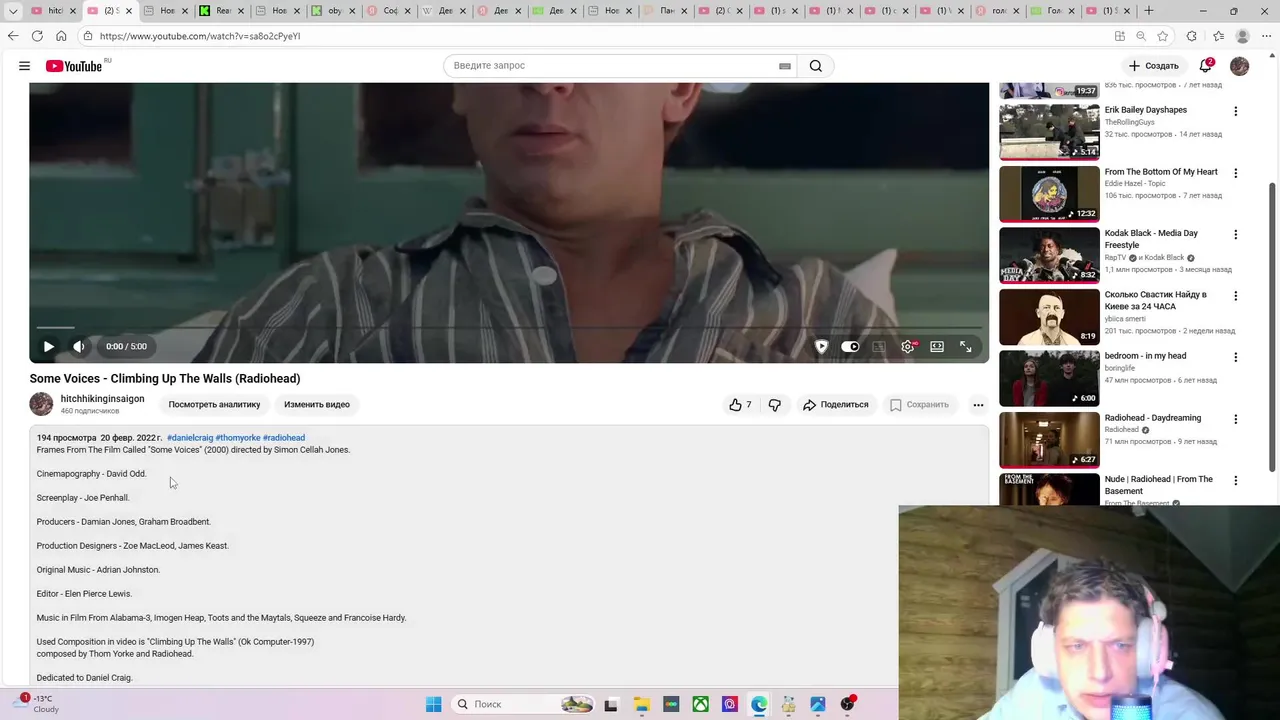Click the Сохранить save button
Screen dimensions: 1280x720
pyautogui.click(x=919, y=405)
